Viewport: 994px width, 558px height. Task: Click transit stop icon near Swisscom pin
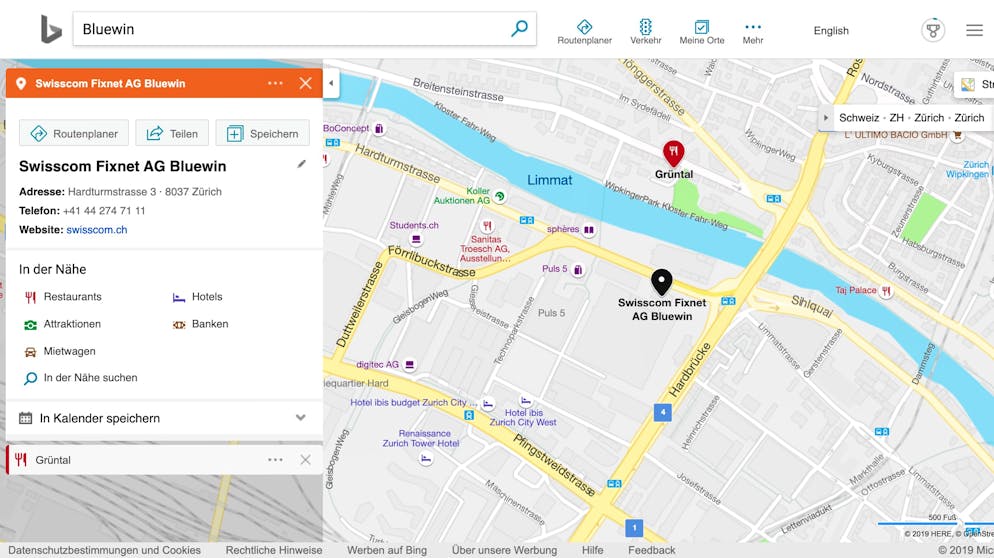click(x=728, y=301)
